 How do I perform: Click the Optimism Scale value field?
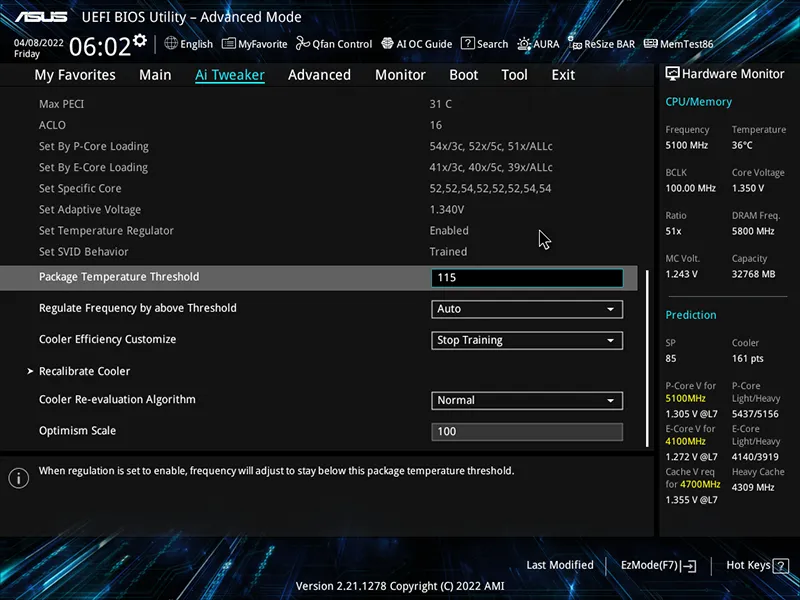coord(527,432)
